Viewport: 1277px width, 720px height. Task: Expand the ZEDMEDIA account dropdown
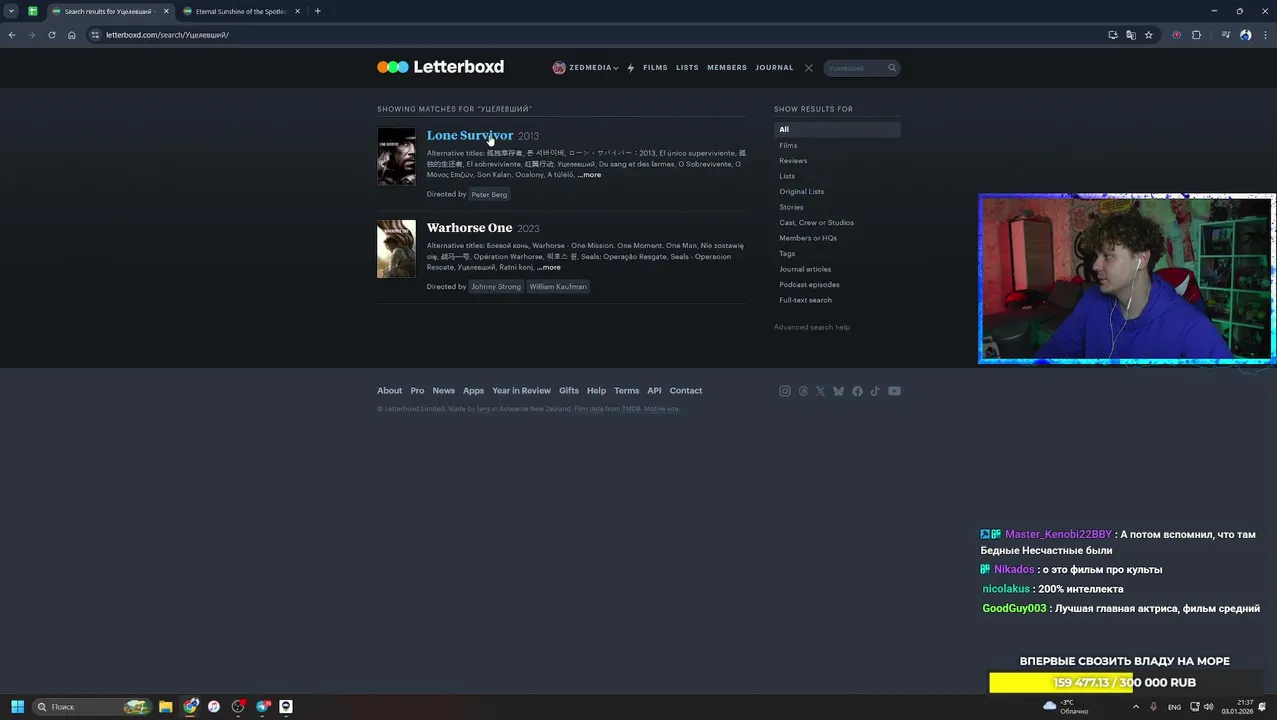pyautogui.click(x=585, y=68)
